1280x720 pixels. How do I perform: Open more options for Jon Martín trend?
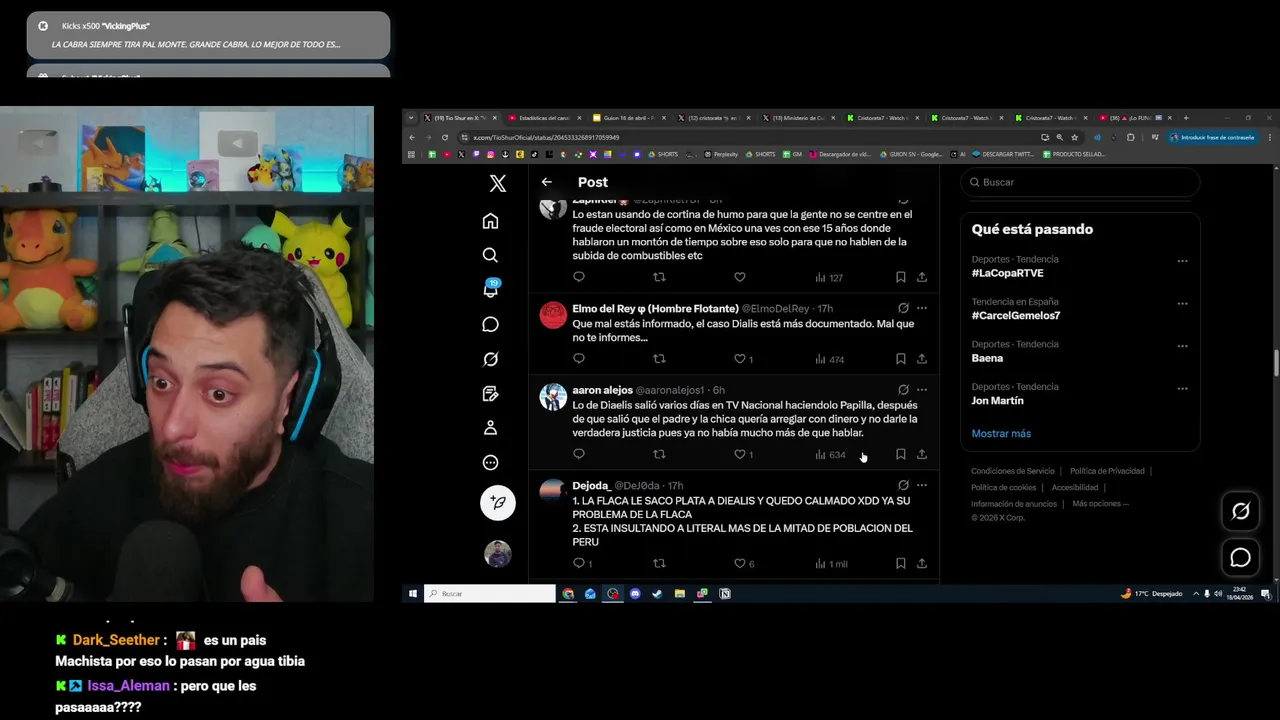(1182, 389)
